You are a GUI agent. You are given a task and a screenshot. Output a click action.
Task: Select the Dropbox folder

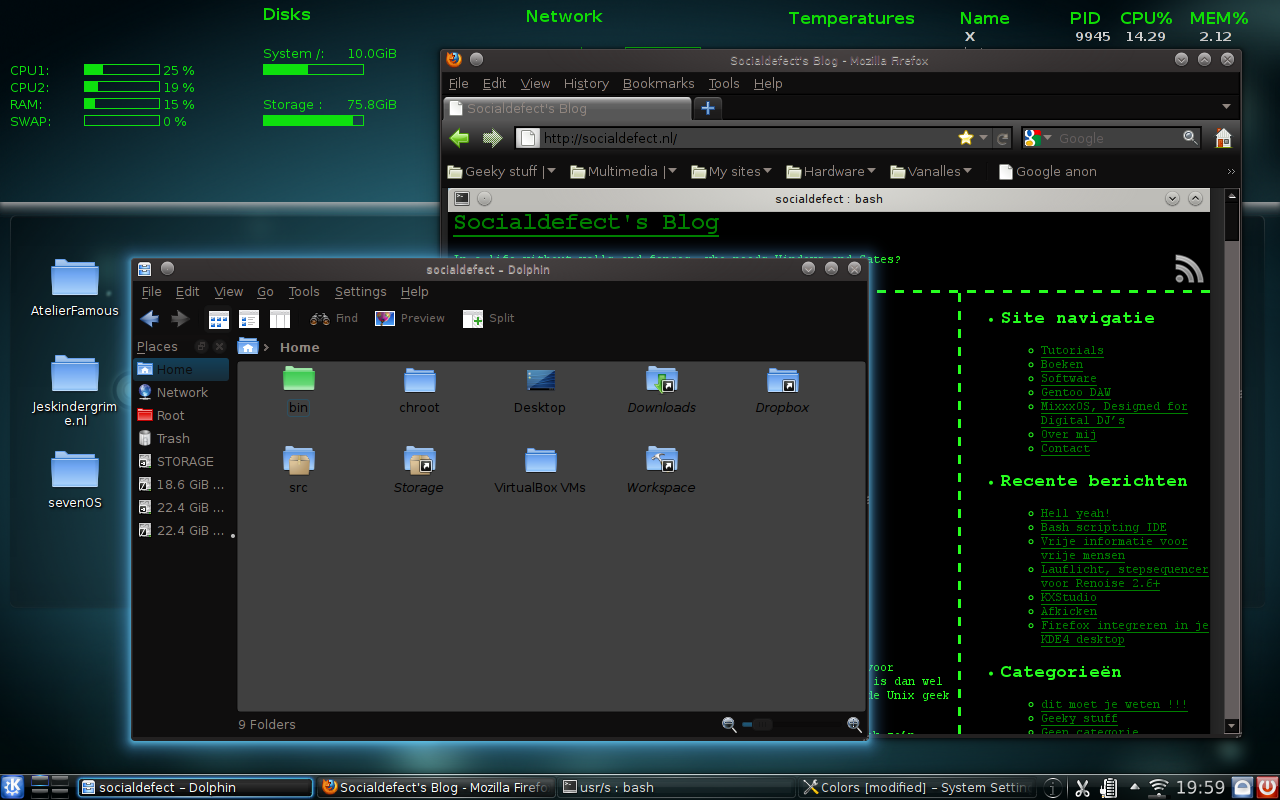pyautogui.click(x=782, y=389)
